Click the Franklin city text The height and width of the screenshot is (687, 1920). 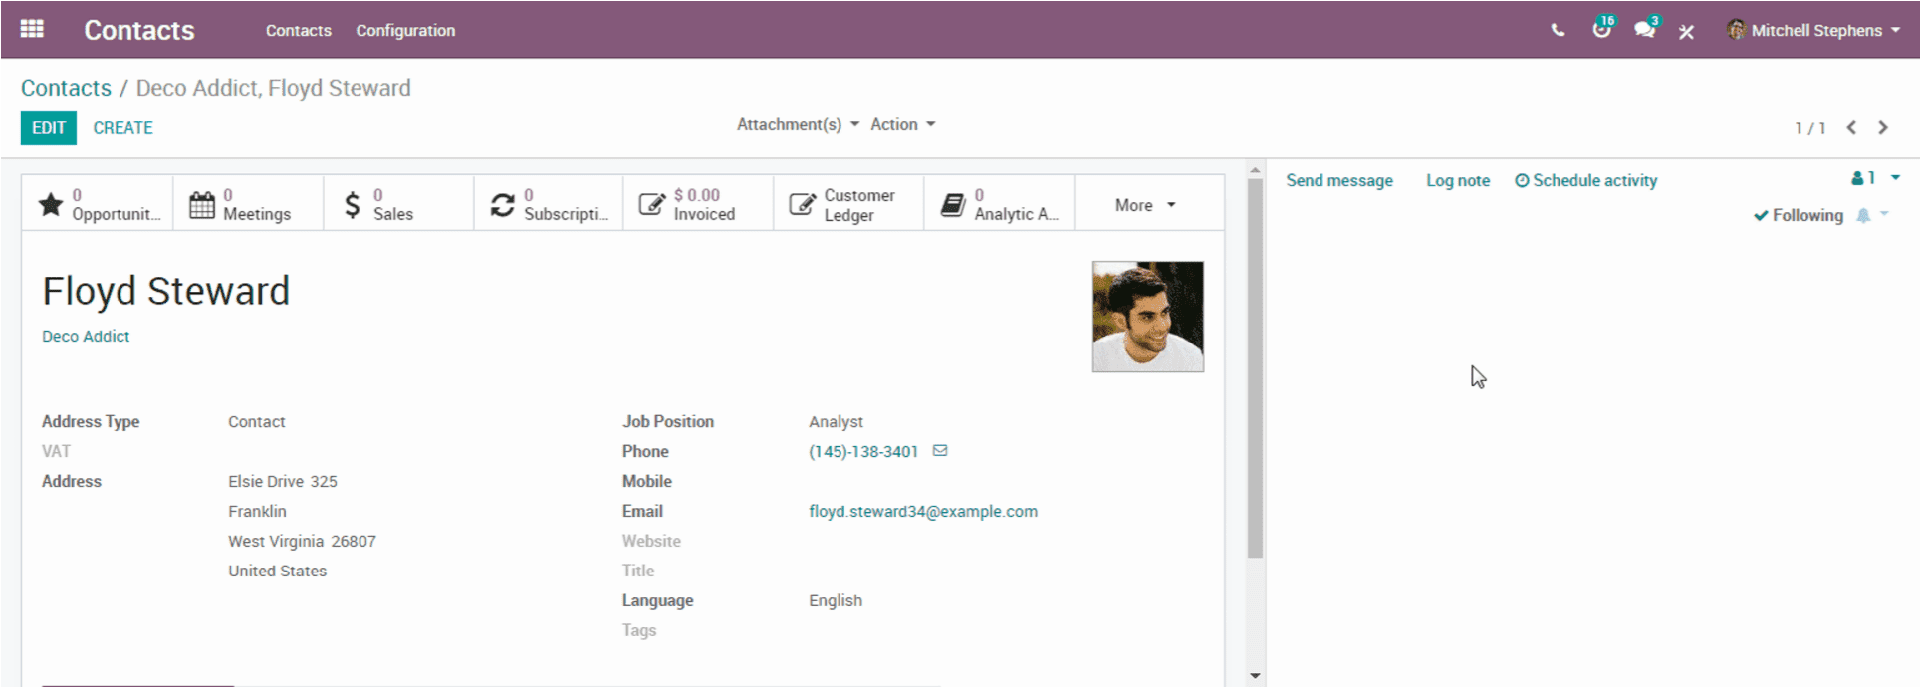click(x=257, y=511)
